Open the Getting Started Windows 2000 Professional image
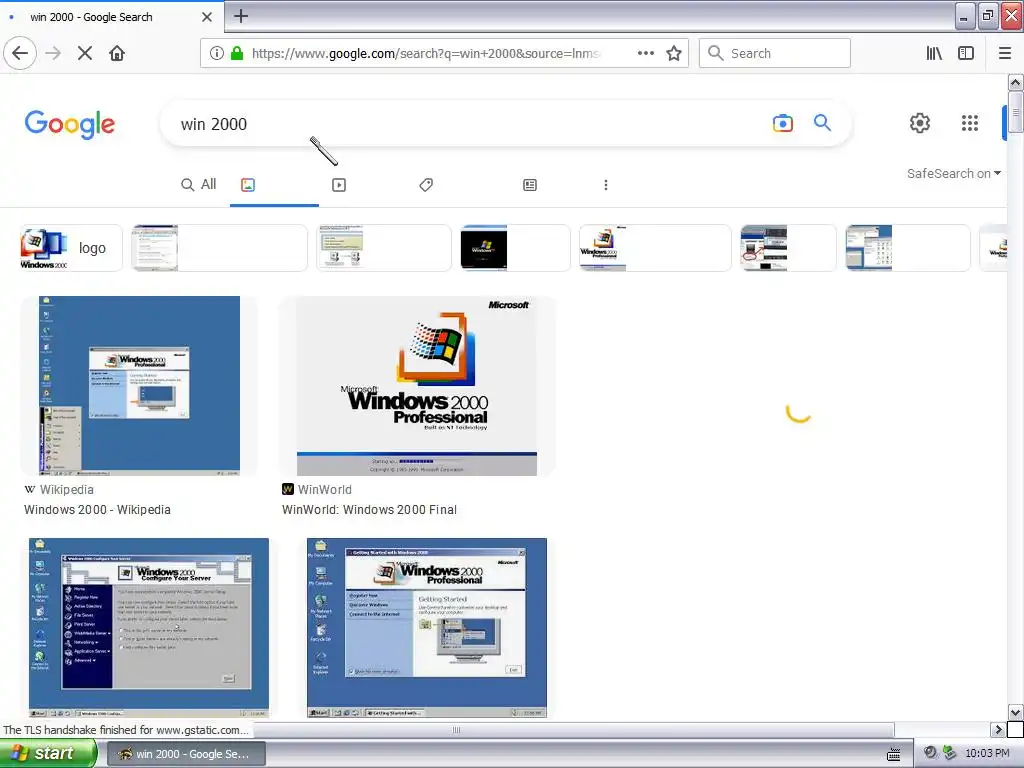The image size is (1024, 768). tap(427, 628)
